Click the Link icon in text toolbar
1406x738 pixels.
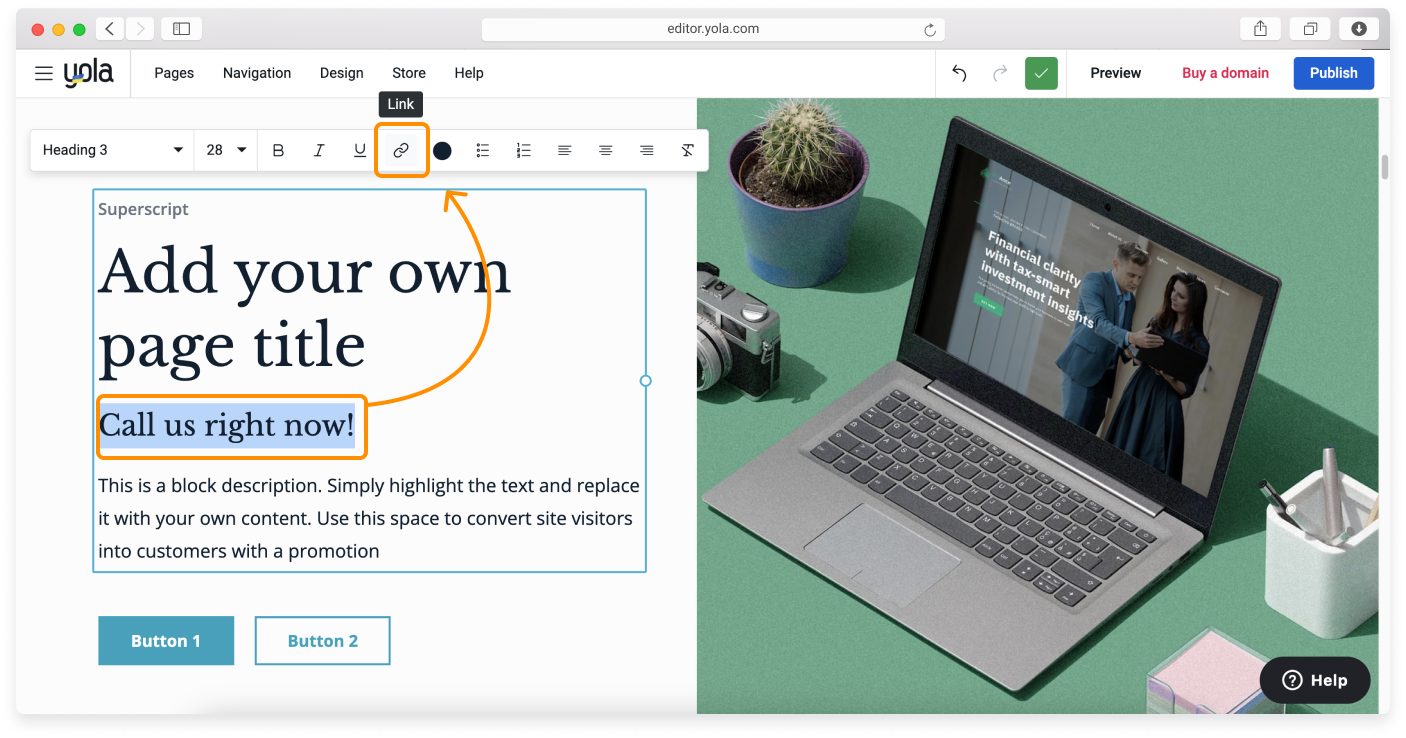401,150
